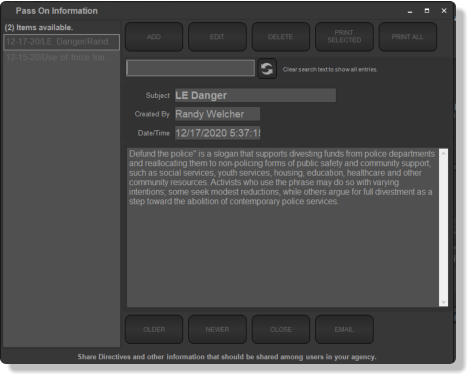This screenshot has height=379, width=472.
Task: Click the message scrollbar up arrow
Action: click(443, 153)
